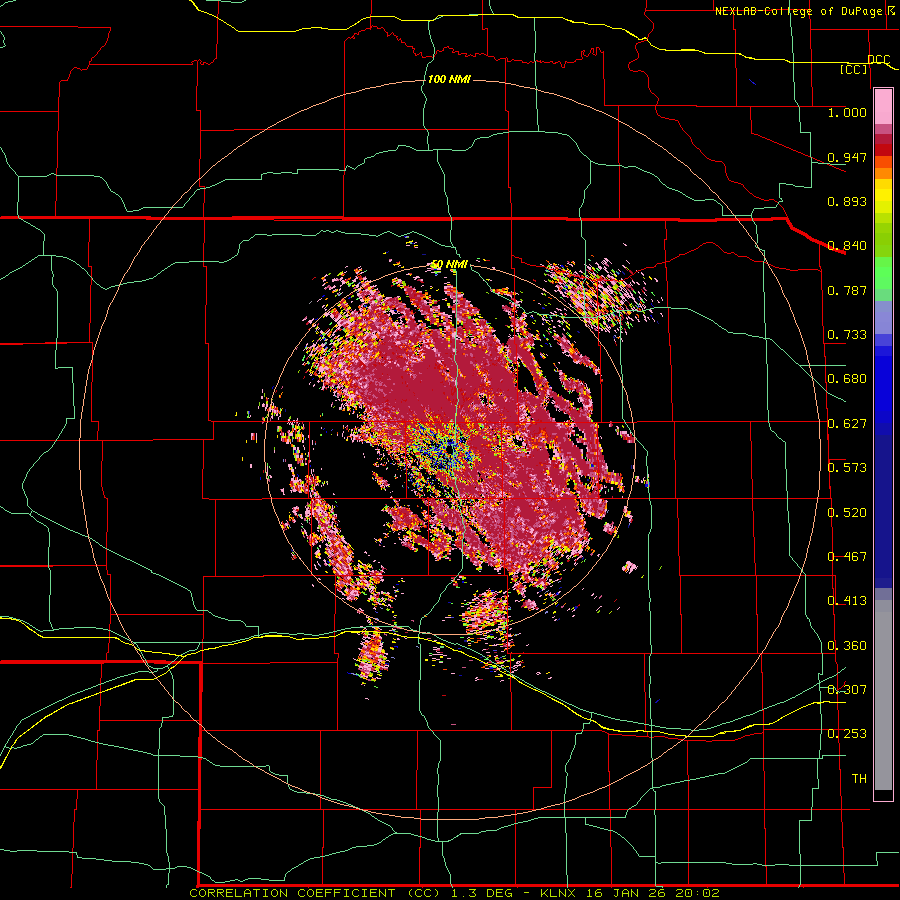The width and height of the screenshot is (900, 900).
Task: Click the 0.253 color scale label
Action: click(x=847, y=734)
